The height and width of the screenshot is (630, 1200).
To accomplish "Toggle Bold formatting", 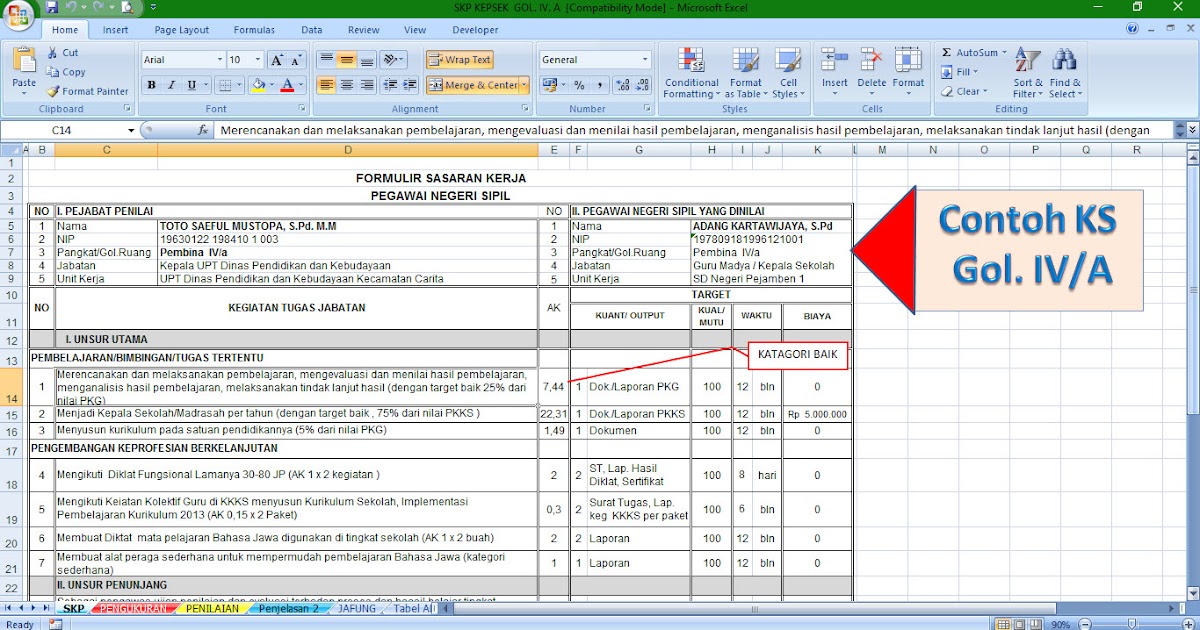I will click(x=152, y=85).
